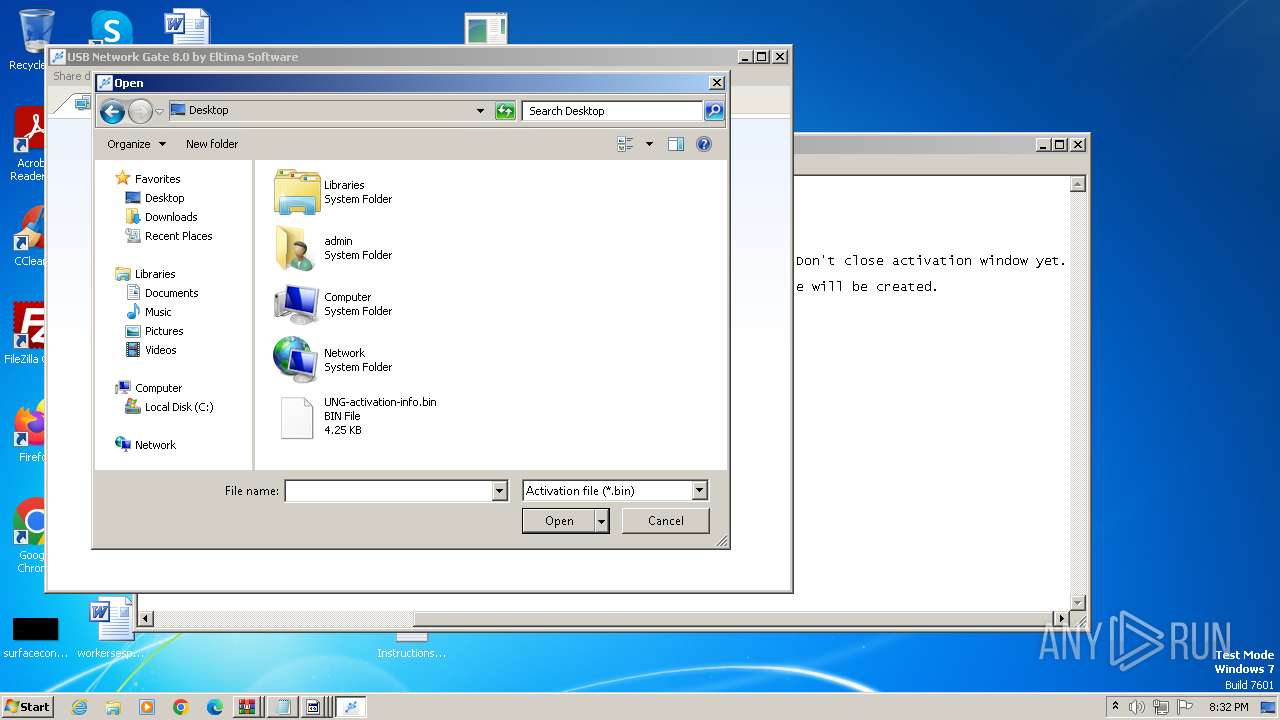Select Music library
This screenshot has width=1280, height=720.
158,312
